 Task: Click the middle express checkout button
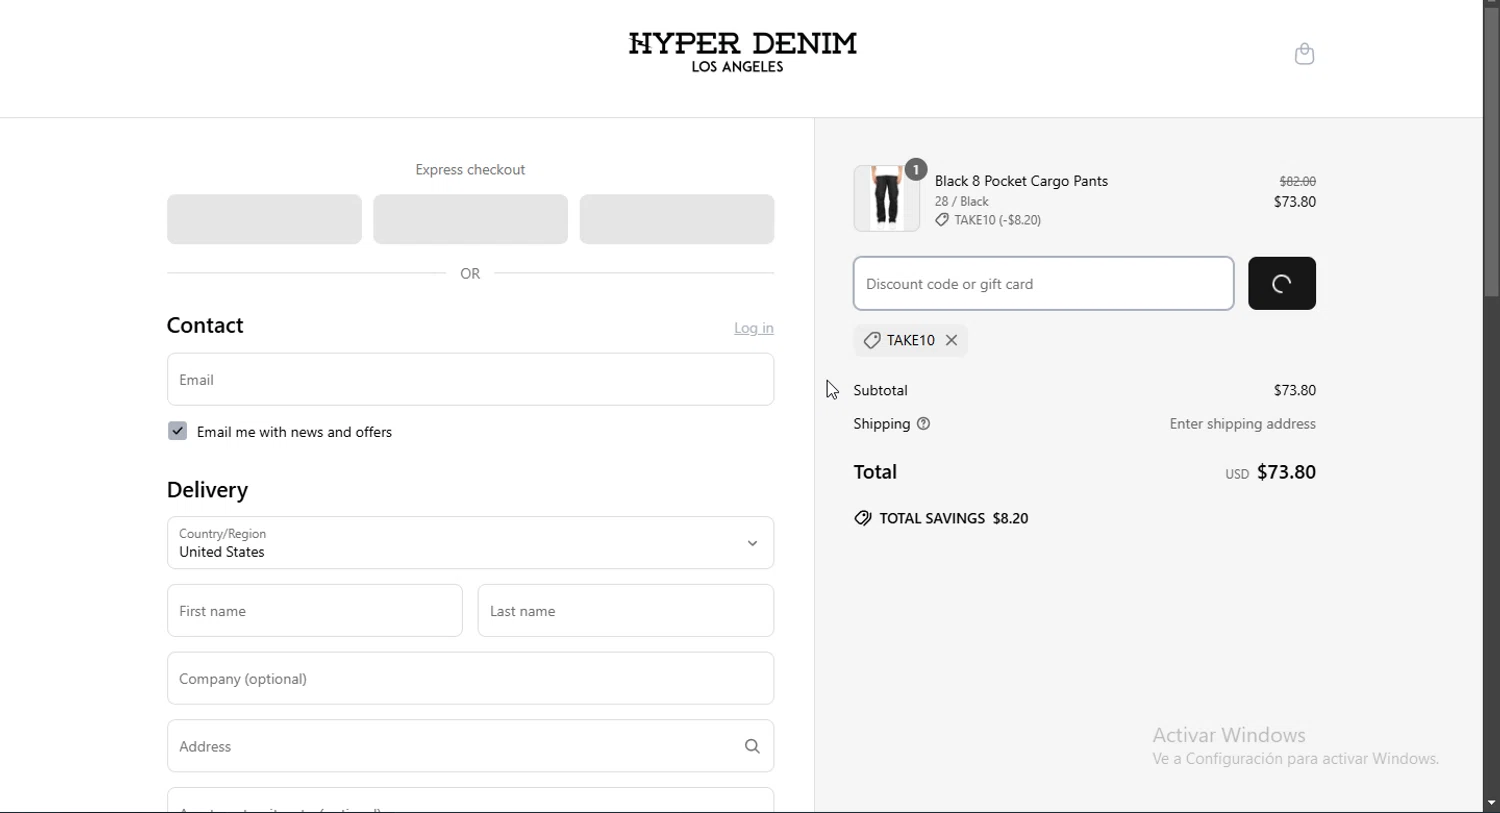pyautogui.click(x=470, y=220)
